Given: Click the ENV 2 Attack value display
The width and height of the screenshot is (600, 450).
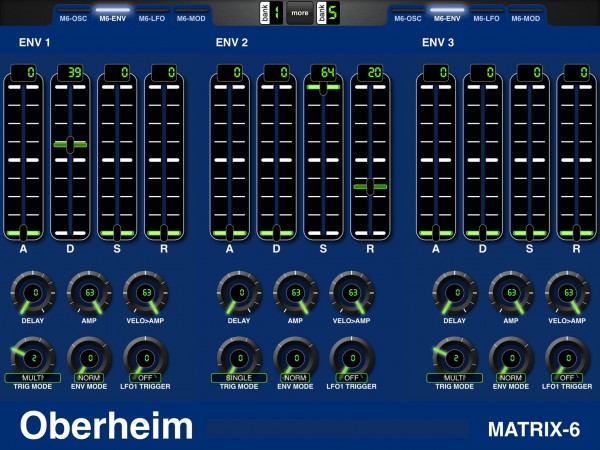Looking at the screenshot, I should point(230,73).
